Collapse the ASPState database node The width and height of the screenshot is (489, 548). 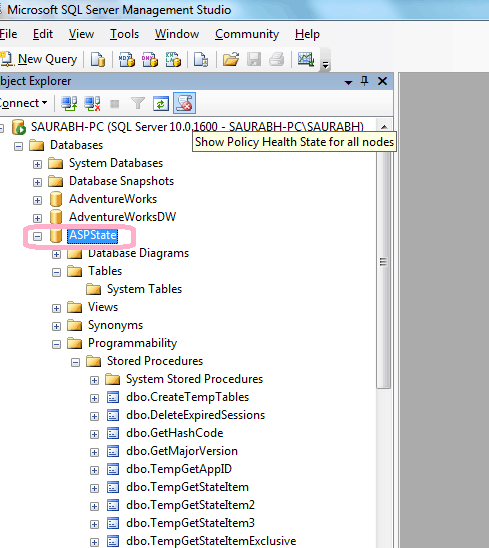tap(37, 236)
